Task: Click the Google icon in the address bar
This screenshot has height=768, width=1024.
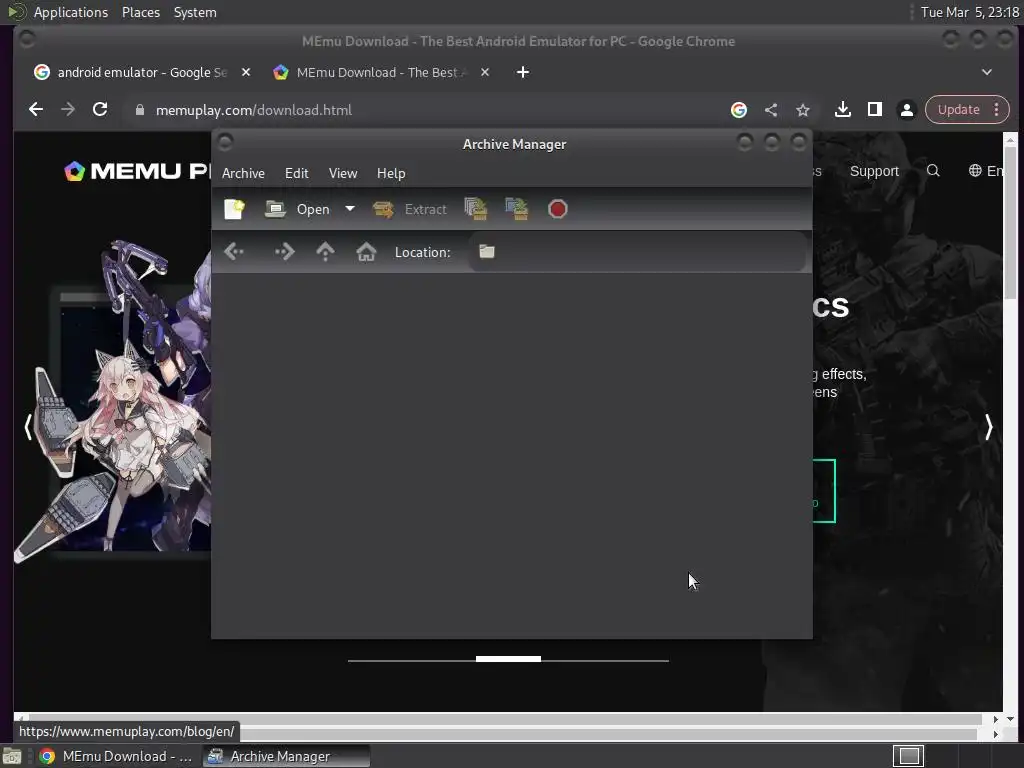Action: click(x=739, y=110)
